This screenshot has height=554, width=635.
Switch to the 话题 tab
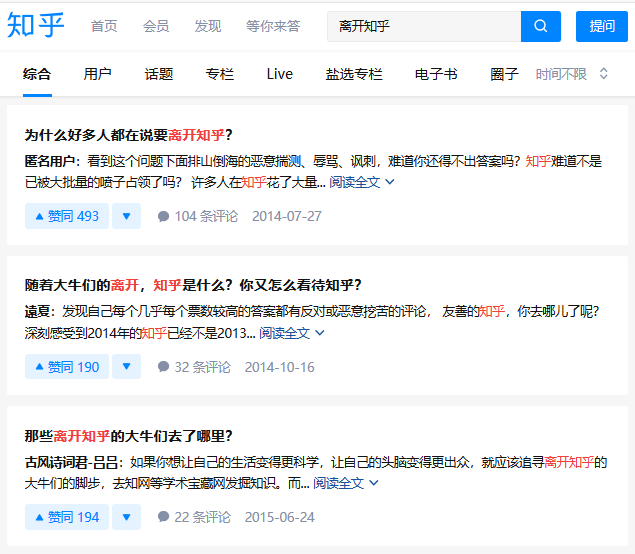point(159,74)
